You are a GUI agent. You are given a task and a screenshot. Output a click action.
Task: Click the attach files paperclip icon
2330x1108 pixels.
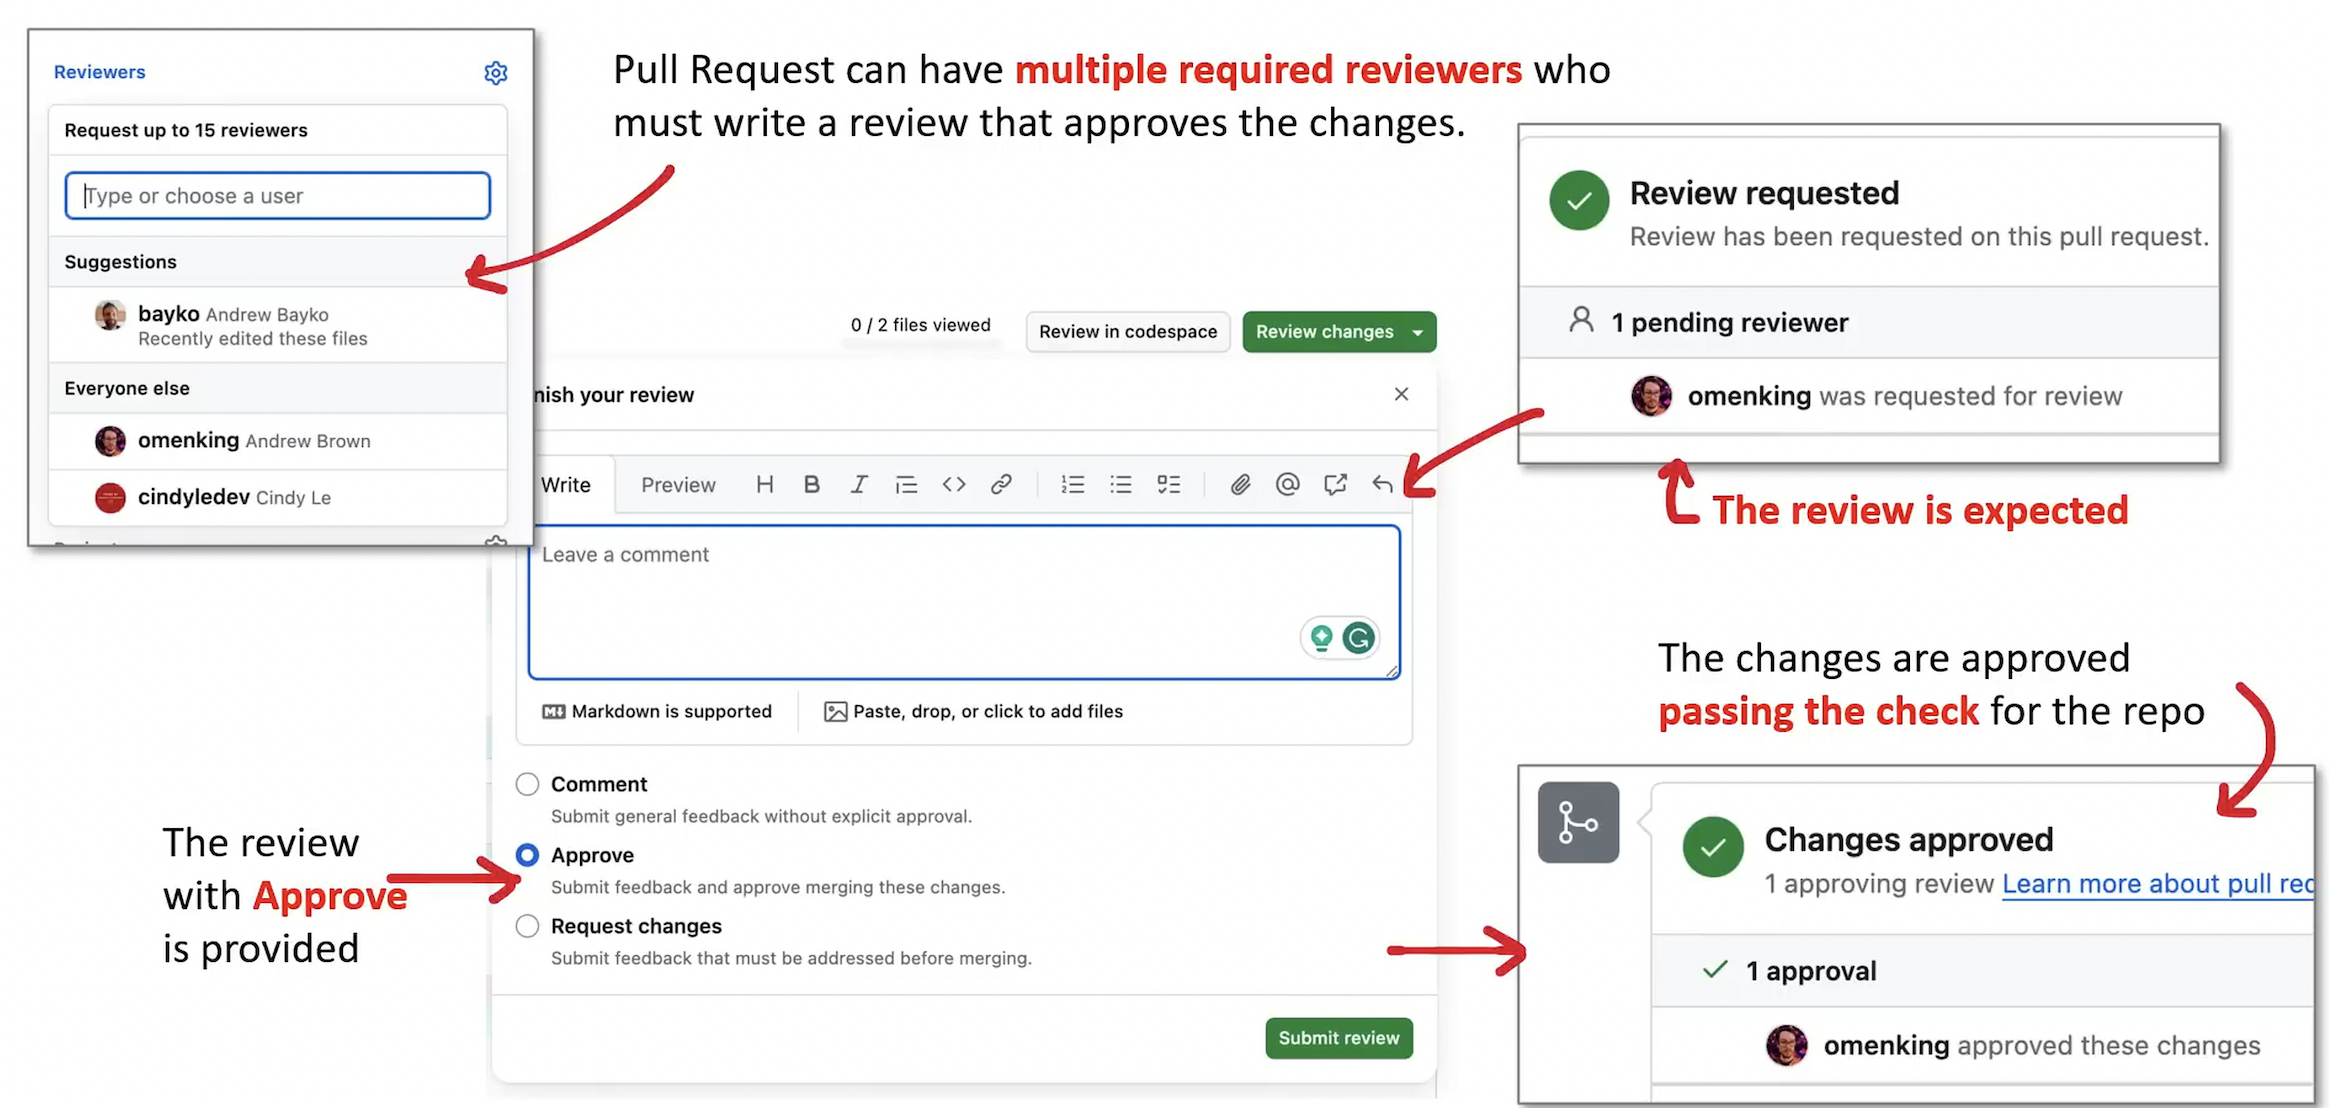1240,485
